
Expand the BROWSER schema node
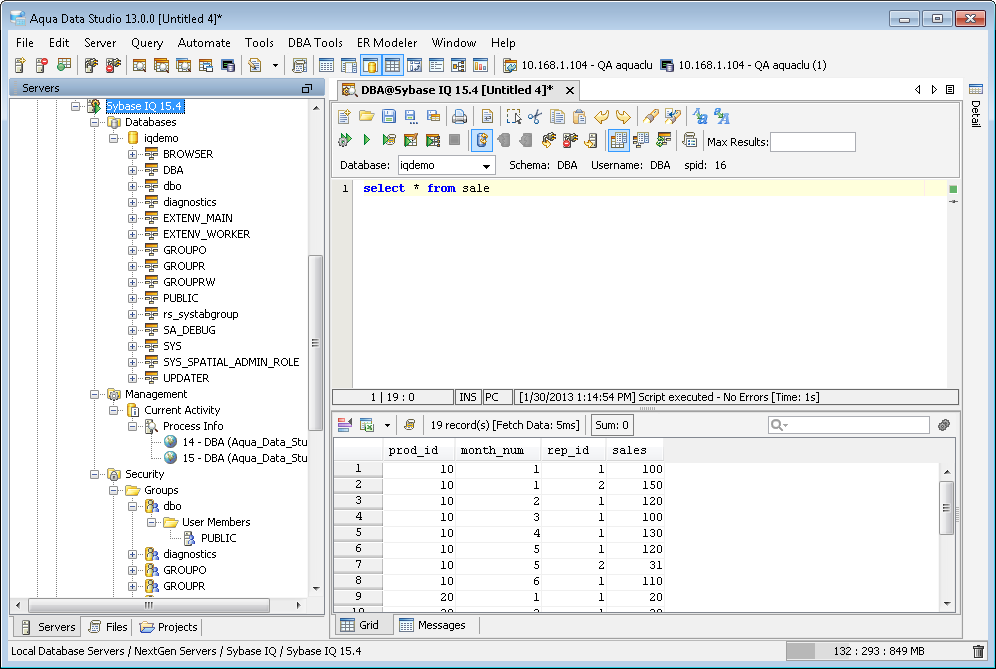(x=132, y=154)
